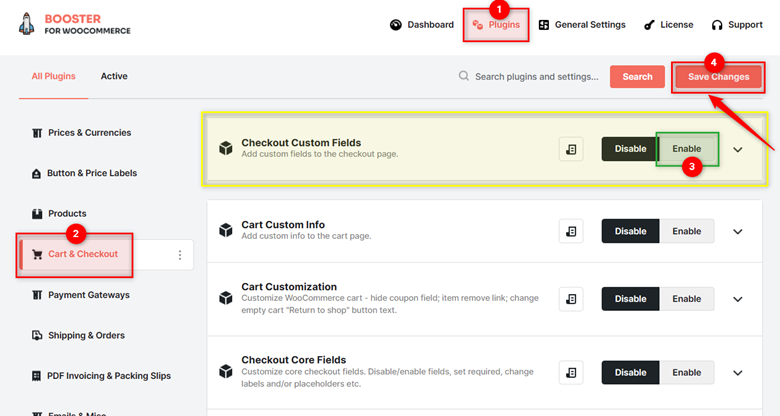Click the magnifier icon in search bar
The height and width of the screenshot is (416, 780).
[464, 76]
